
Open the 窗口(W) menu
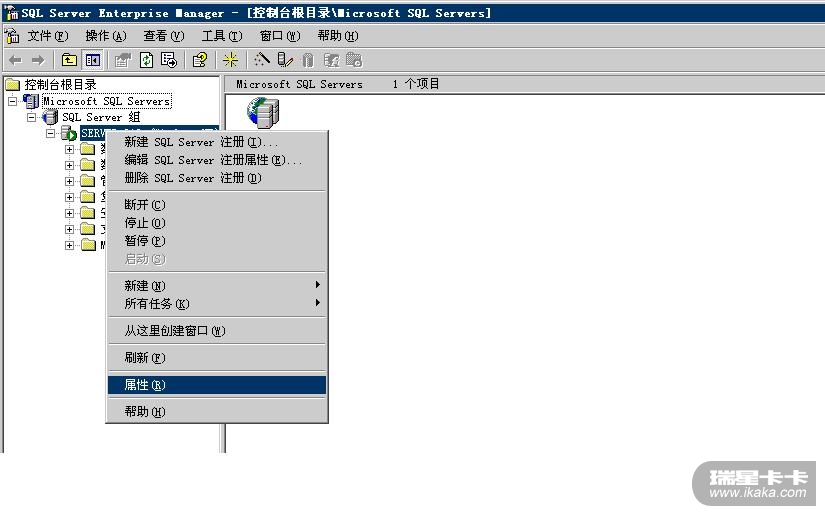coord(280,36)
